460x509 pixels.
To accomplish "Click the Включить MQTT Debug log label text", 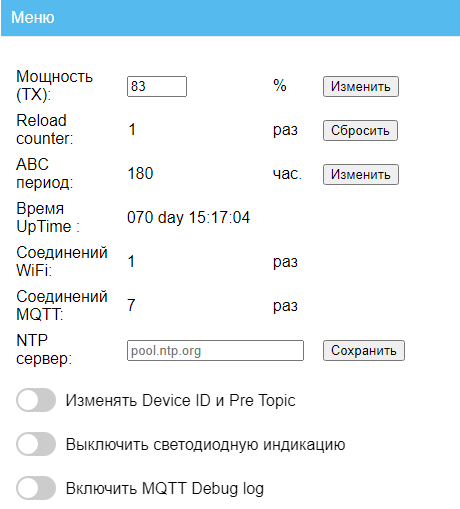I will (x=165, y=489).
